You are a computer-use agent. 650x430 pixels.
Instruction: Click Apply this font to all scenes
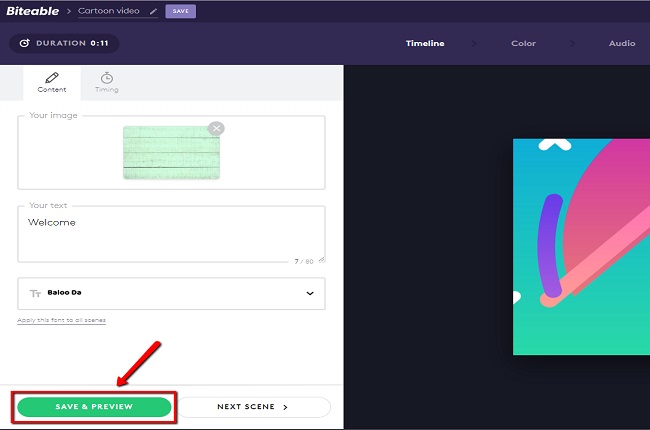tap(61, 320)
